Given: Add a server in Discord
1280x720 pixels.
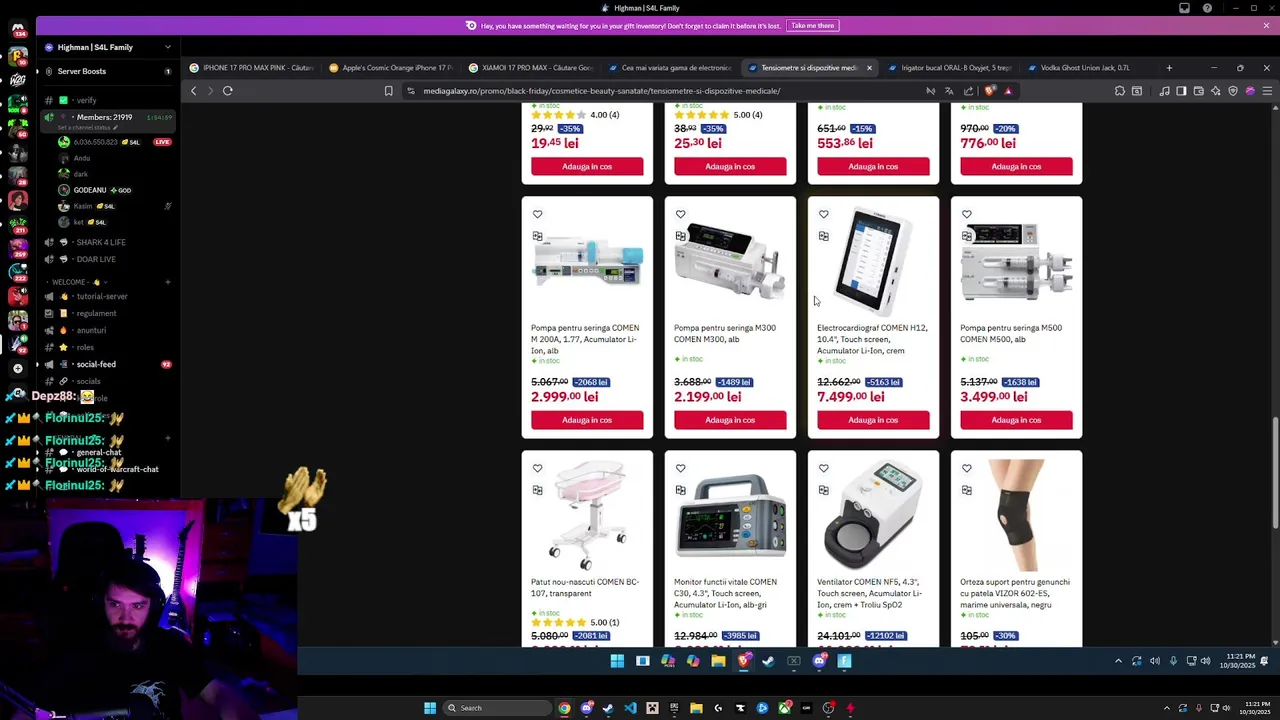Looking at the screenshot, I should [x=17, y=368].
